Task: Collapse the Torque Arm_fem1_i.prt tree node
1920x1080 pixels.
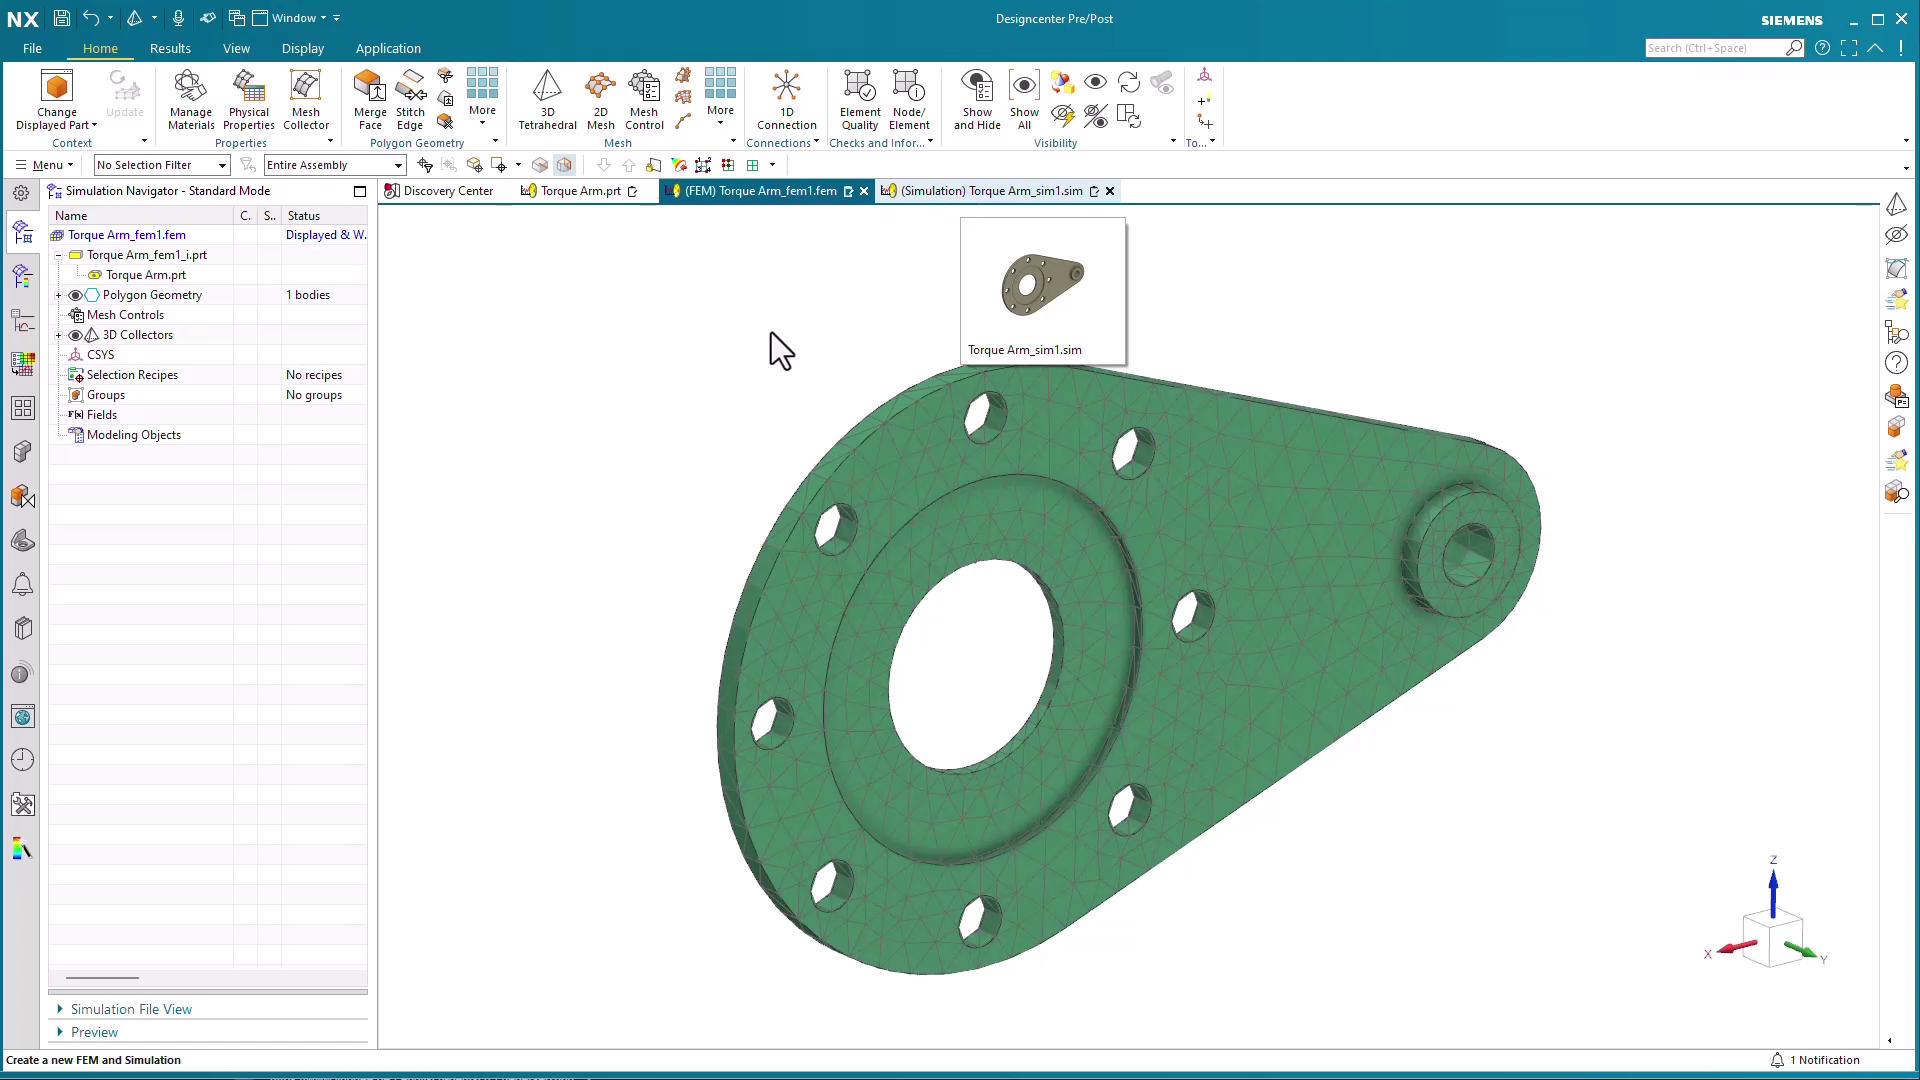Action: [x=58, y=255]
